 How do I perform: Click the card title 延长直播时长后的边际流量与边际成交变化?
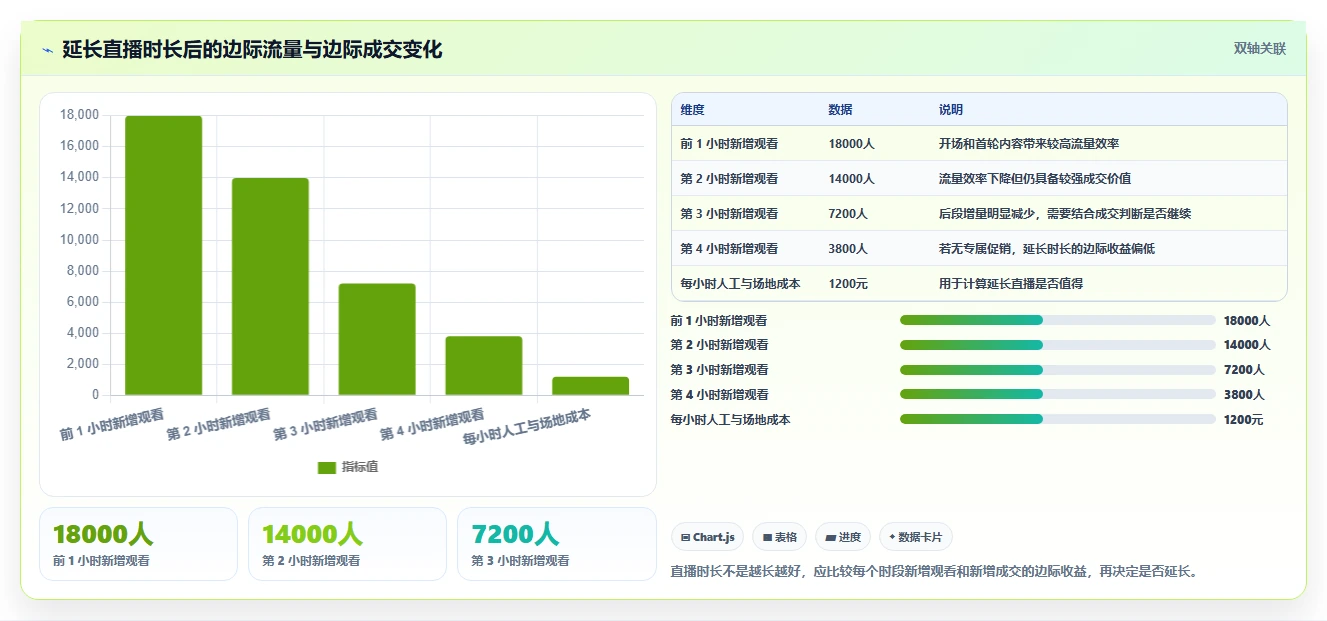[252, 49]
